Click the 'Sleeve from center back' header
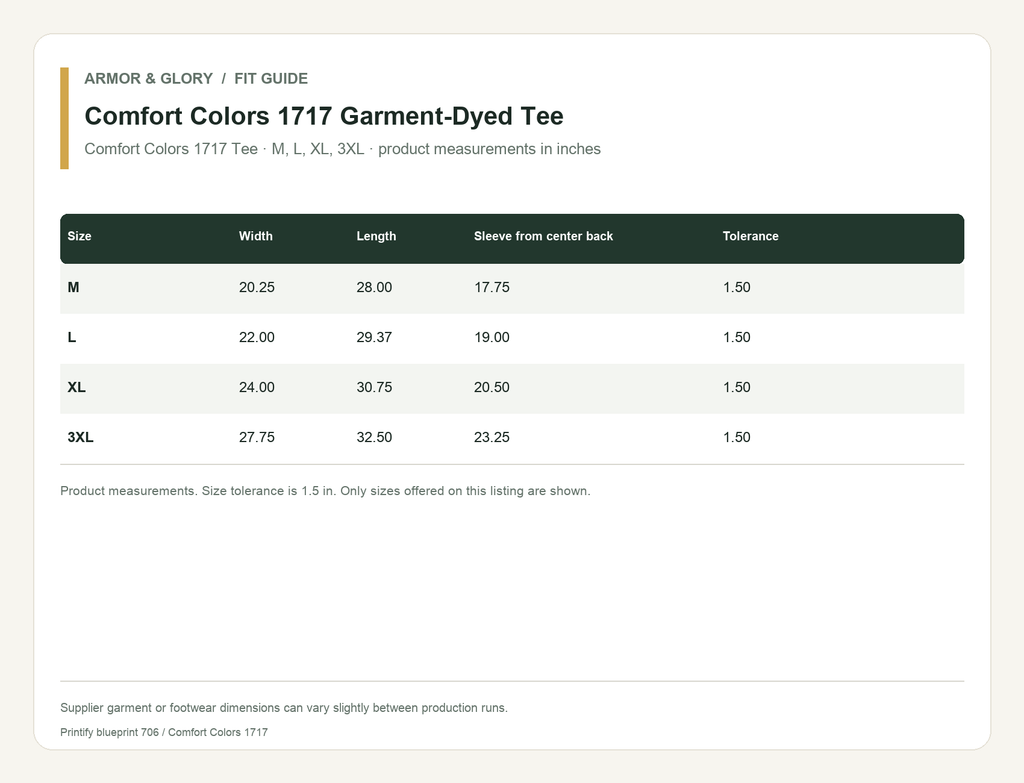1024x783 pixels. (x=543, y=236)
